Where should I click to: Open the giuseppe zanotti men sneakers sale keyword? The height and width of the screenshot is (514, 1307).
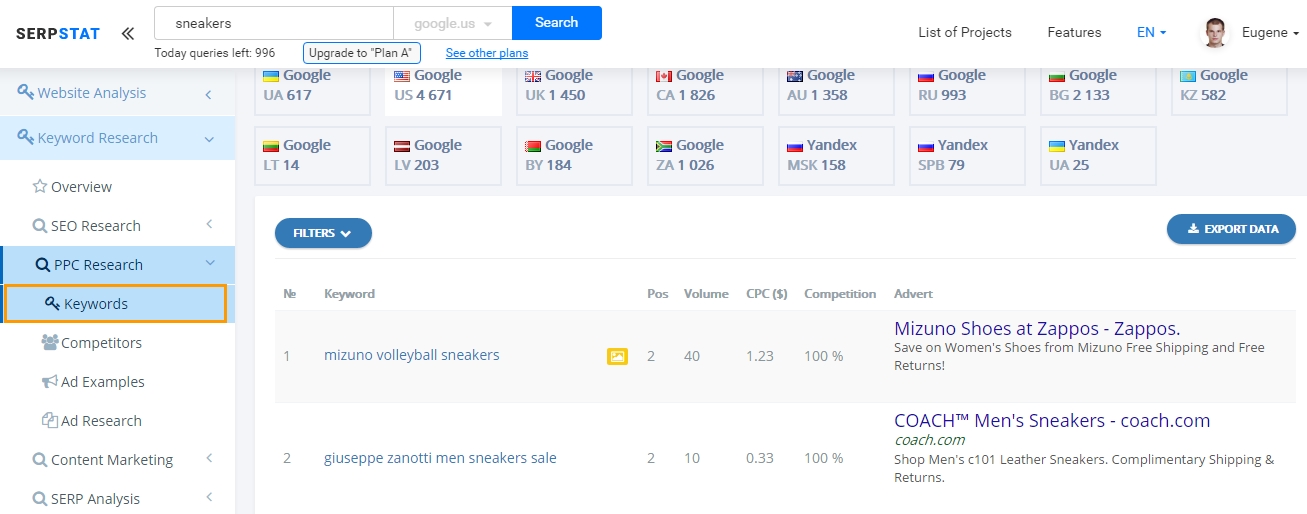440,458
